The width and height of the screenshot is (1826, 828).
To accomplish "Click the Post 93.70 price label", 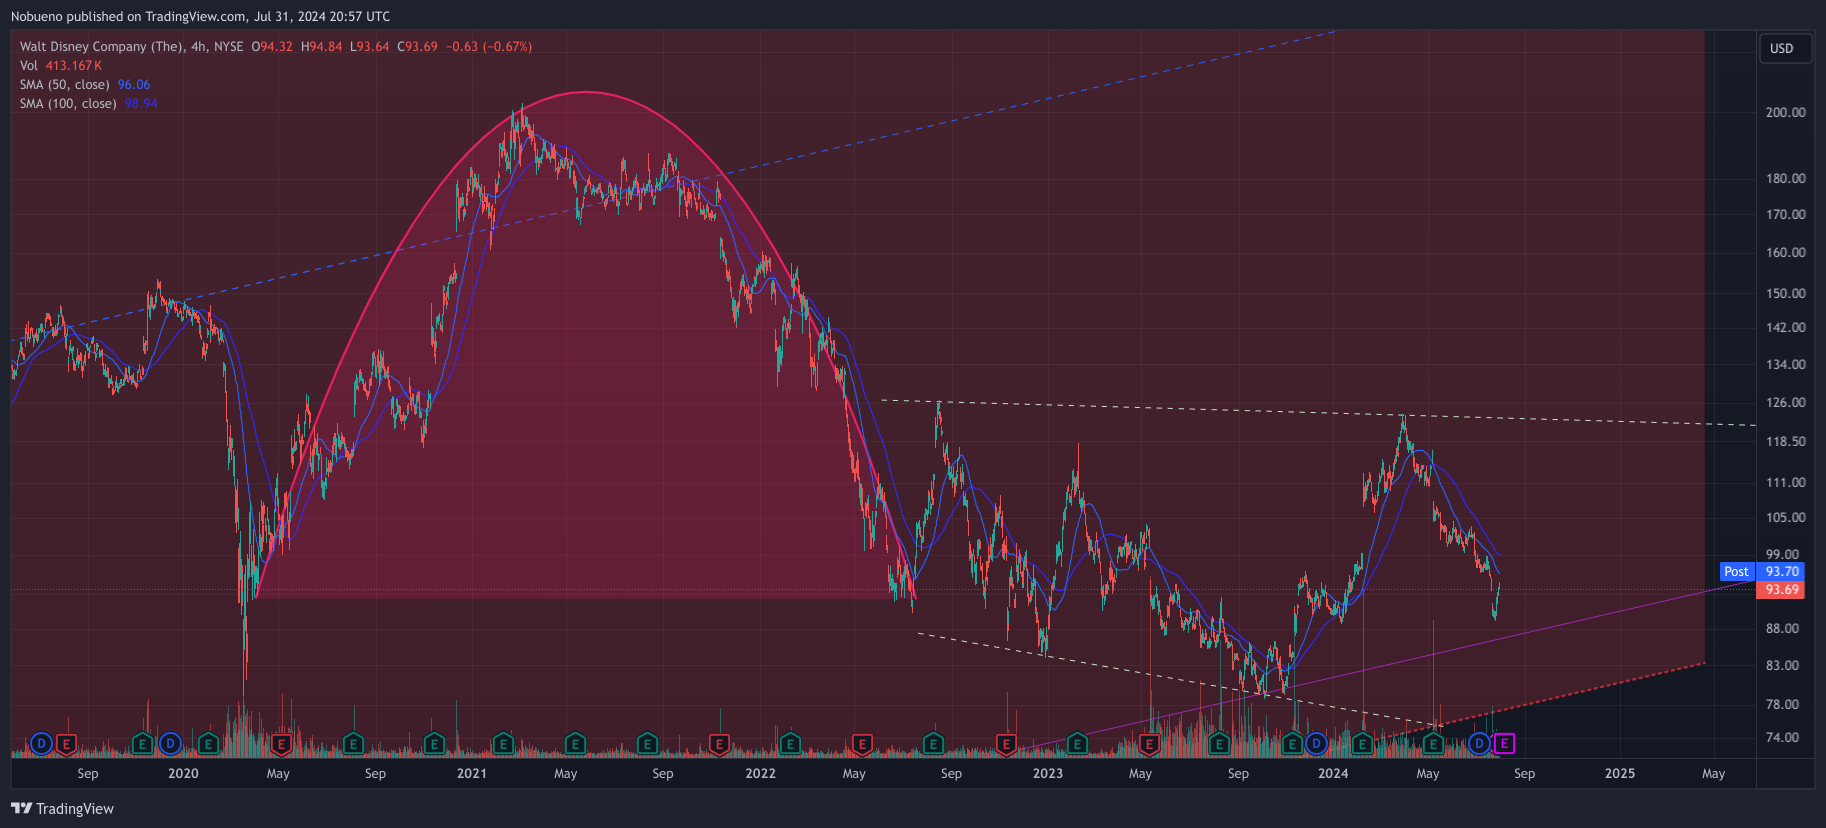I will [x=1762, y=571].
